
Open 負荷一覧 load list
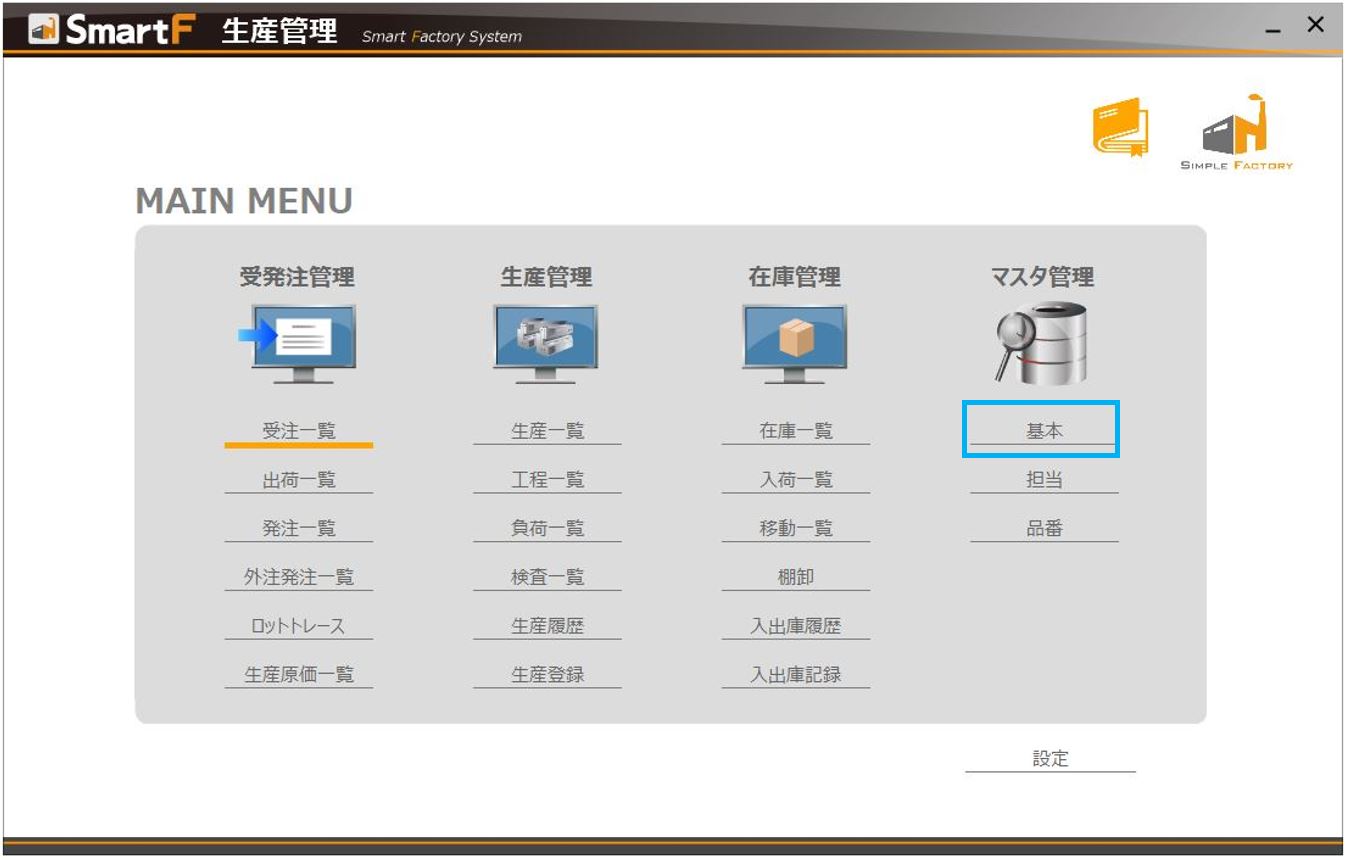pyautogui.click(x=547, y=528)
